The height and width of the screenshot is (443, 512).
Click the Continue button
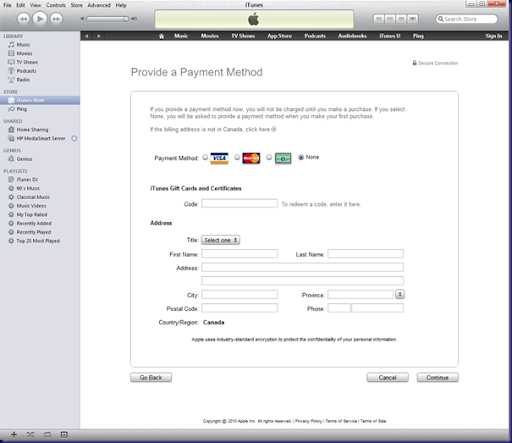(437, 377)
